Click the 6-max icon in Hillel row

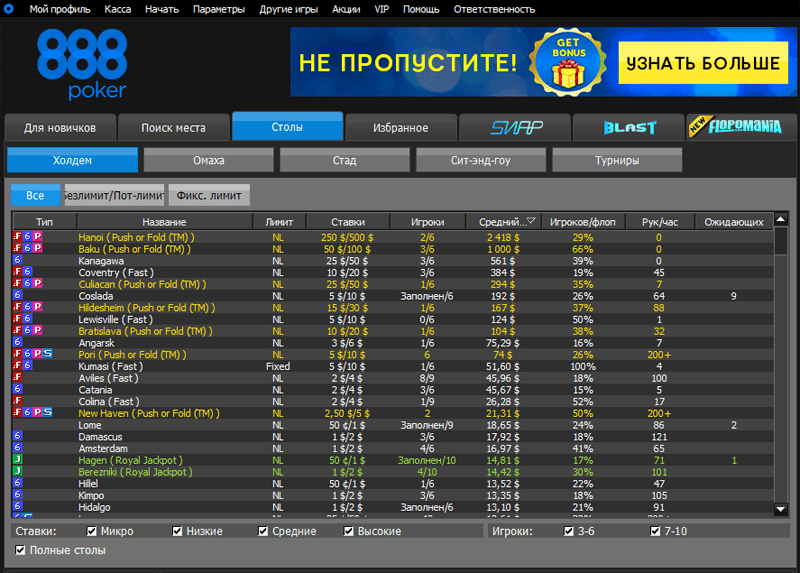[x=17, y=483]
